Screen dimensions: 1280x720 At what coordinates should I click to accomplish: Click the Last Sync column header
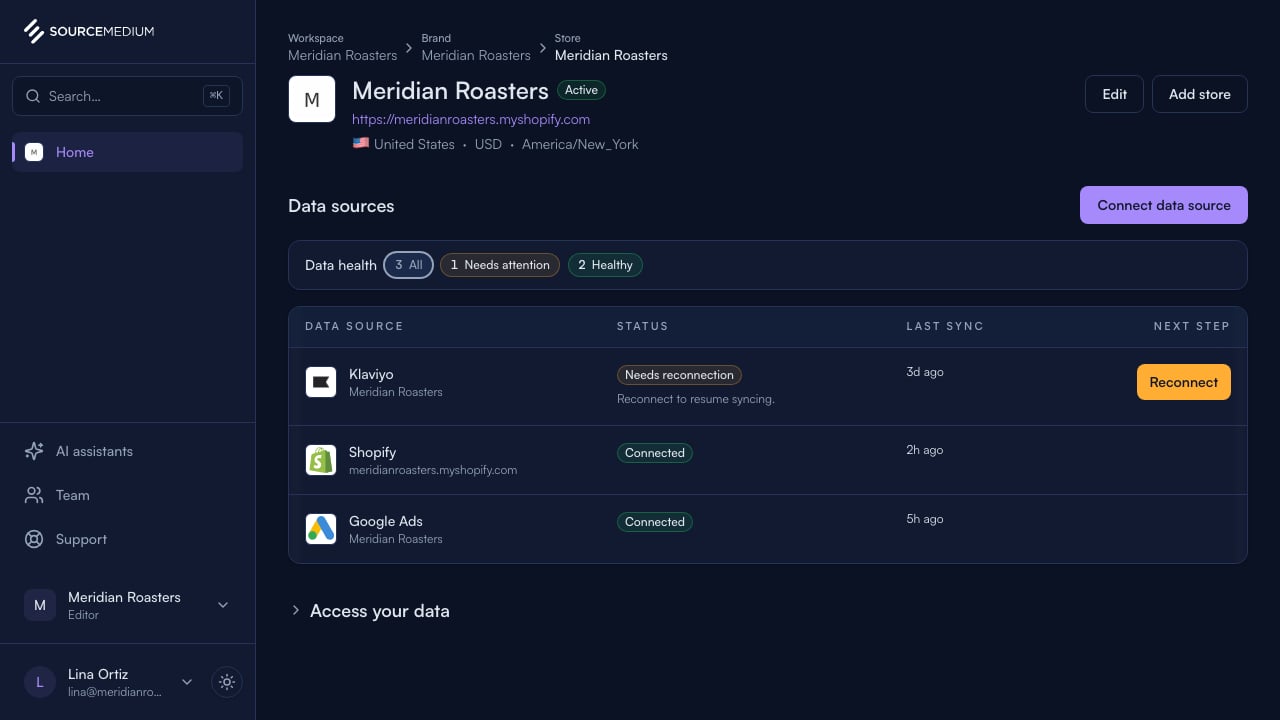pyautogui.click(x=945, y=326)
